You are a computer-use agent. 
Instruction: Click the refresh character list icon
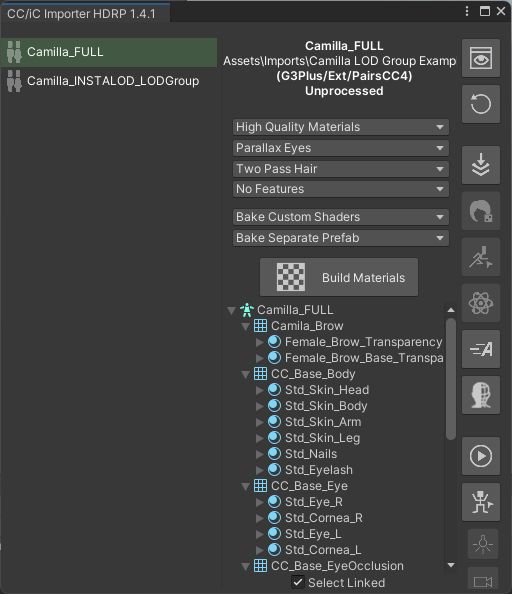(481, 104)
